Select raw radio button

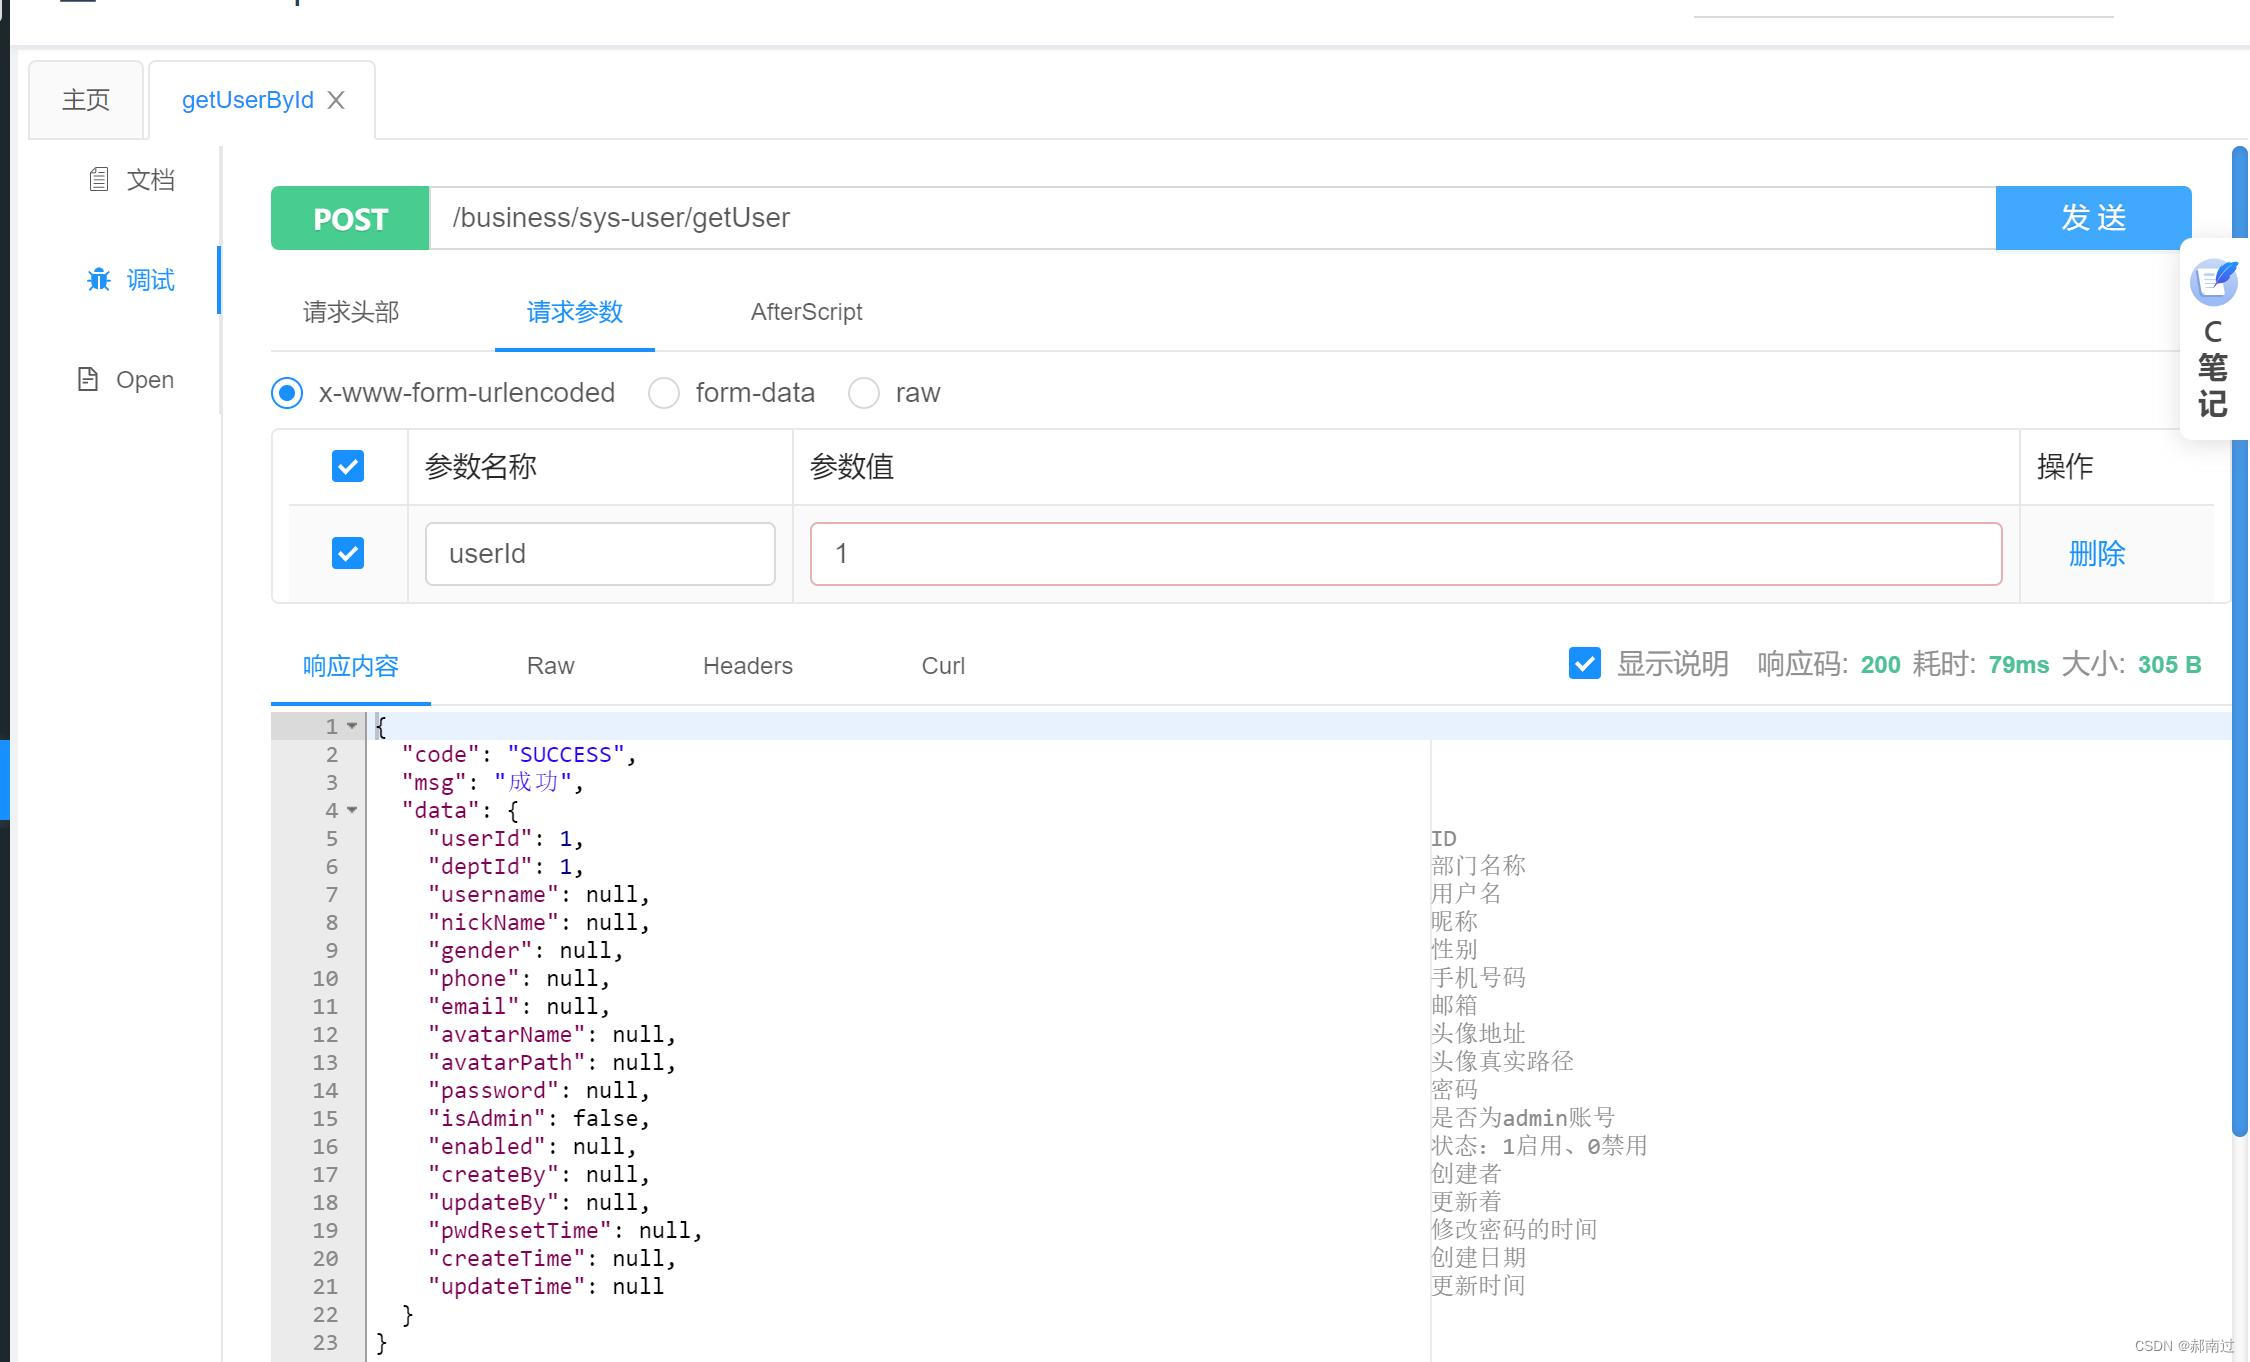pyautogui.click(x=864, y=393)
